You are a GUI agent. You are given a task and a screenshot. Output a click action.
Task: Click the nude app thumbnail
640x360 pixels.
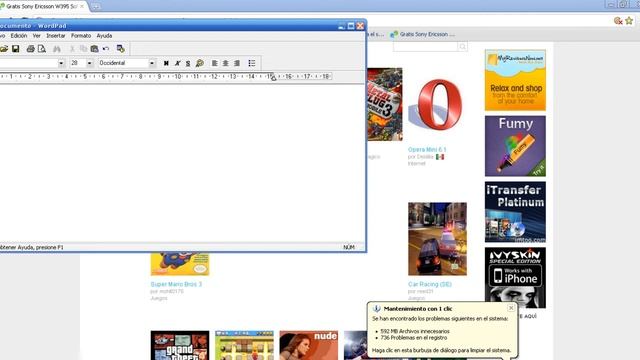point(309,345)
